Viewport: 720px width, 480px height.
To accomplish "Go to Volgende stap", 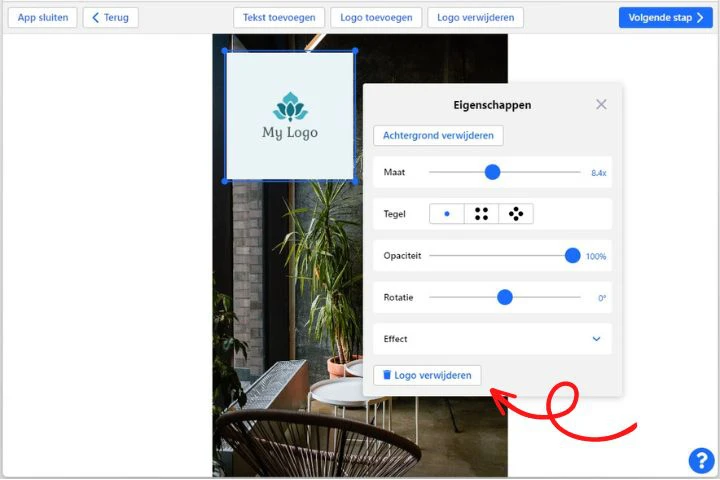I will [665, 17].
